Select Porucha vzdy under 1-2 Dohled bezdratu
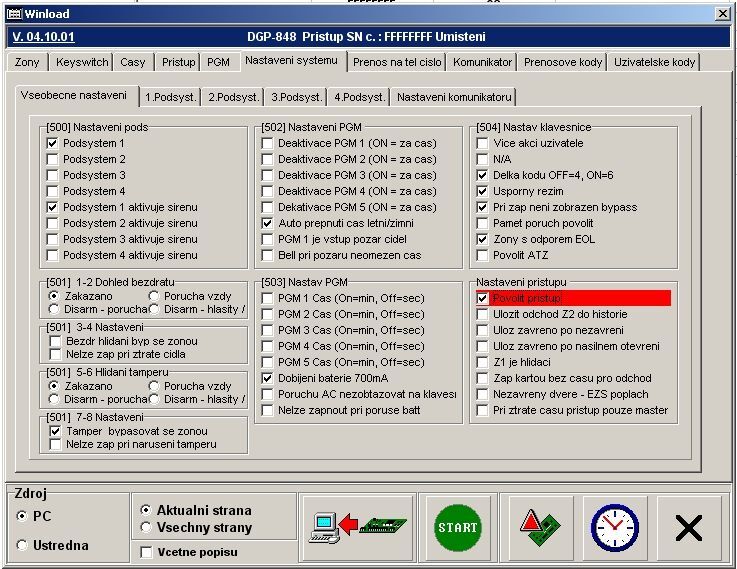The image size is (737, 569). 153,297
